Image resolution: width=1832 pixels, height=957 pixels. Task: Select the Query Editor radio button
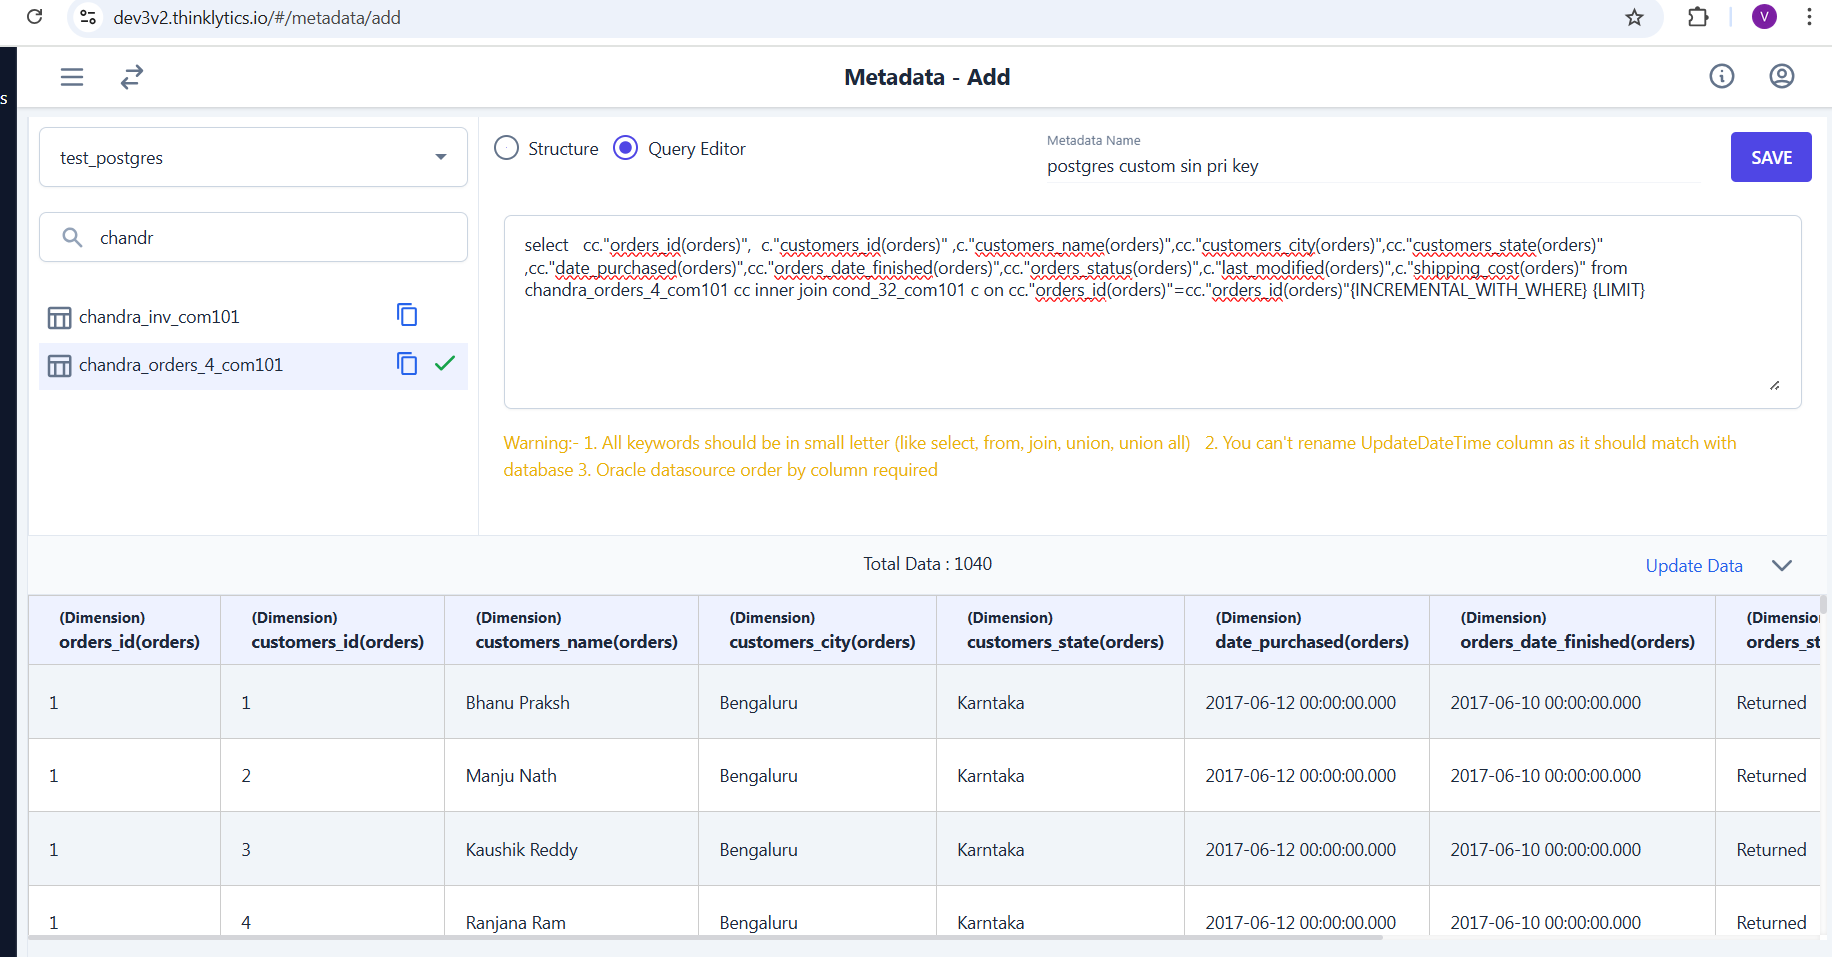[626, 148]
